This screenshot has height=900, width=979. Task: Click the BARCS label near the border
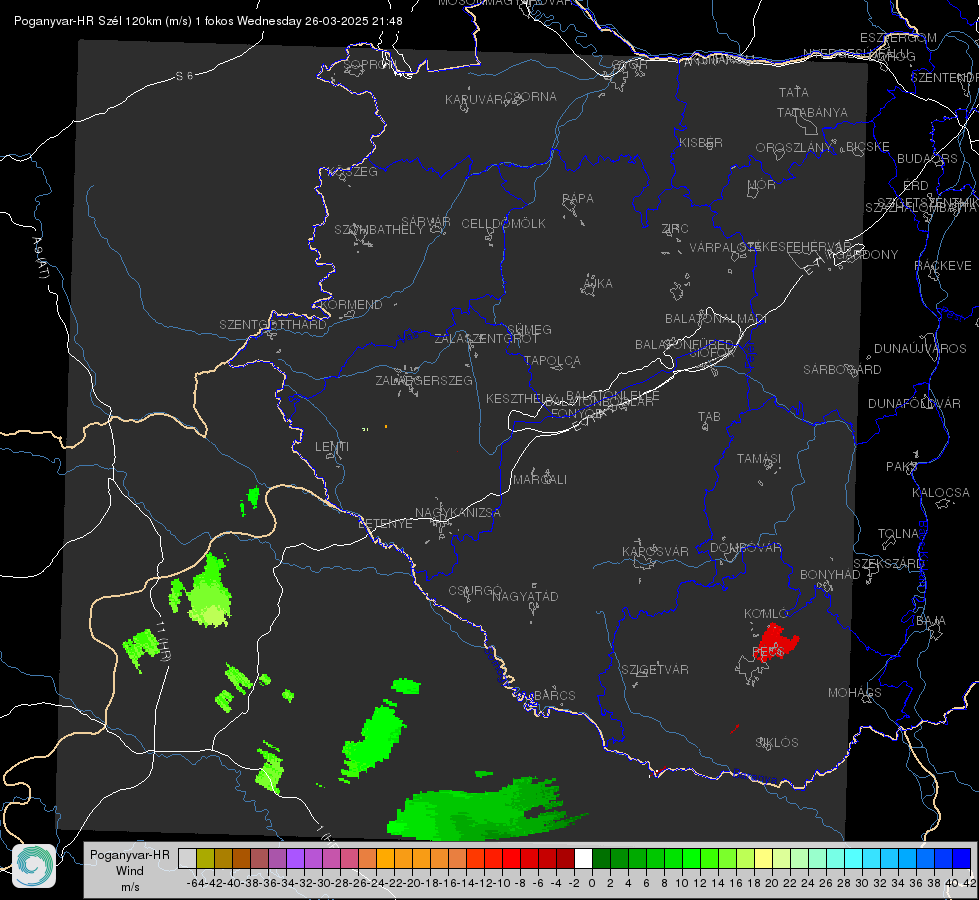(x=555, y=695)
